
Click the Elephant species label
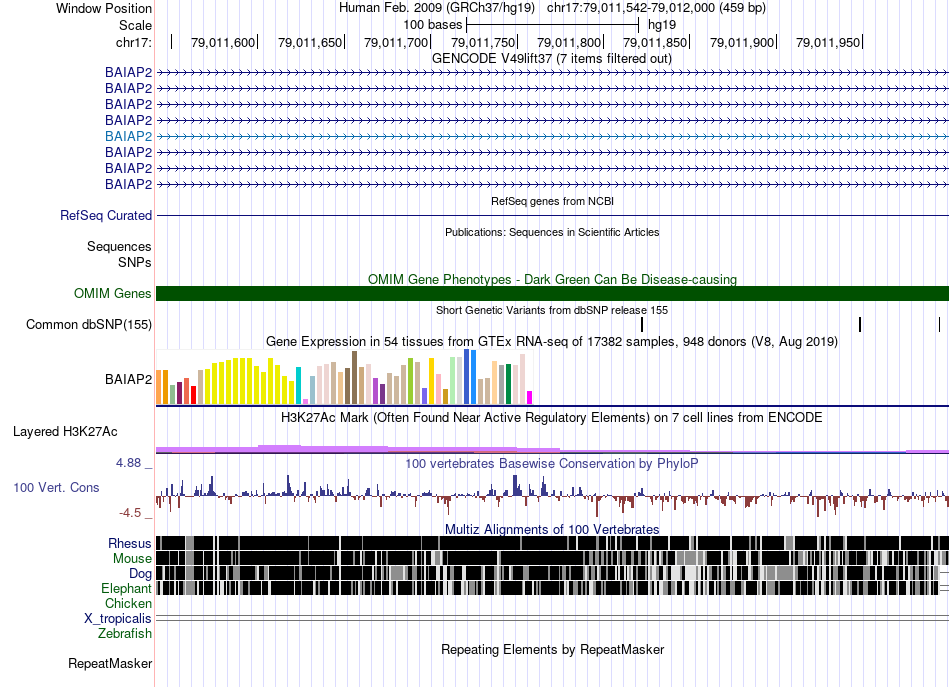point(126,589)
